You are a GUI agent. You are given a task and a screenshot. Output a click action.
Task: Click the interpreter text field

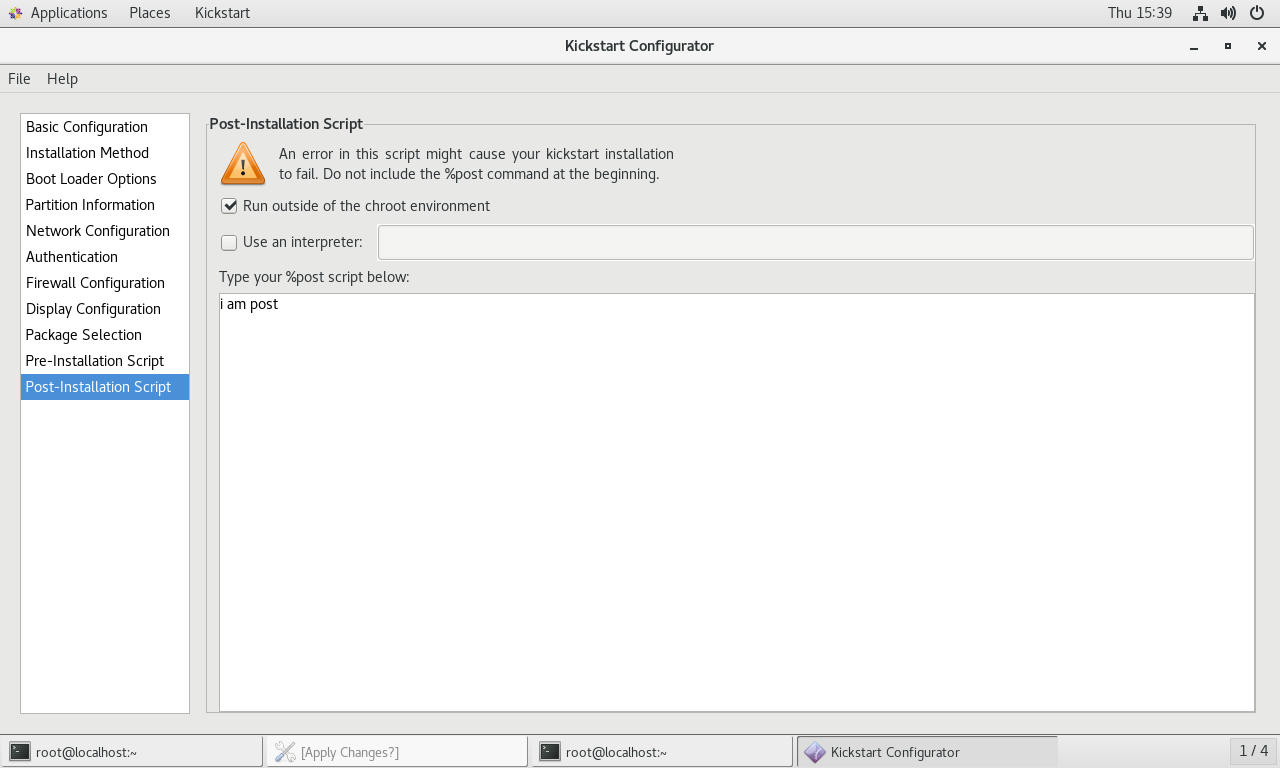815,242
